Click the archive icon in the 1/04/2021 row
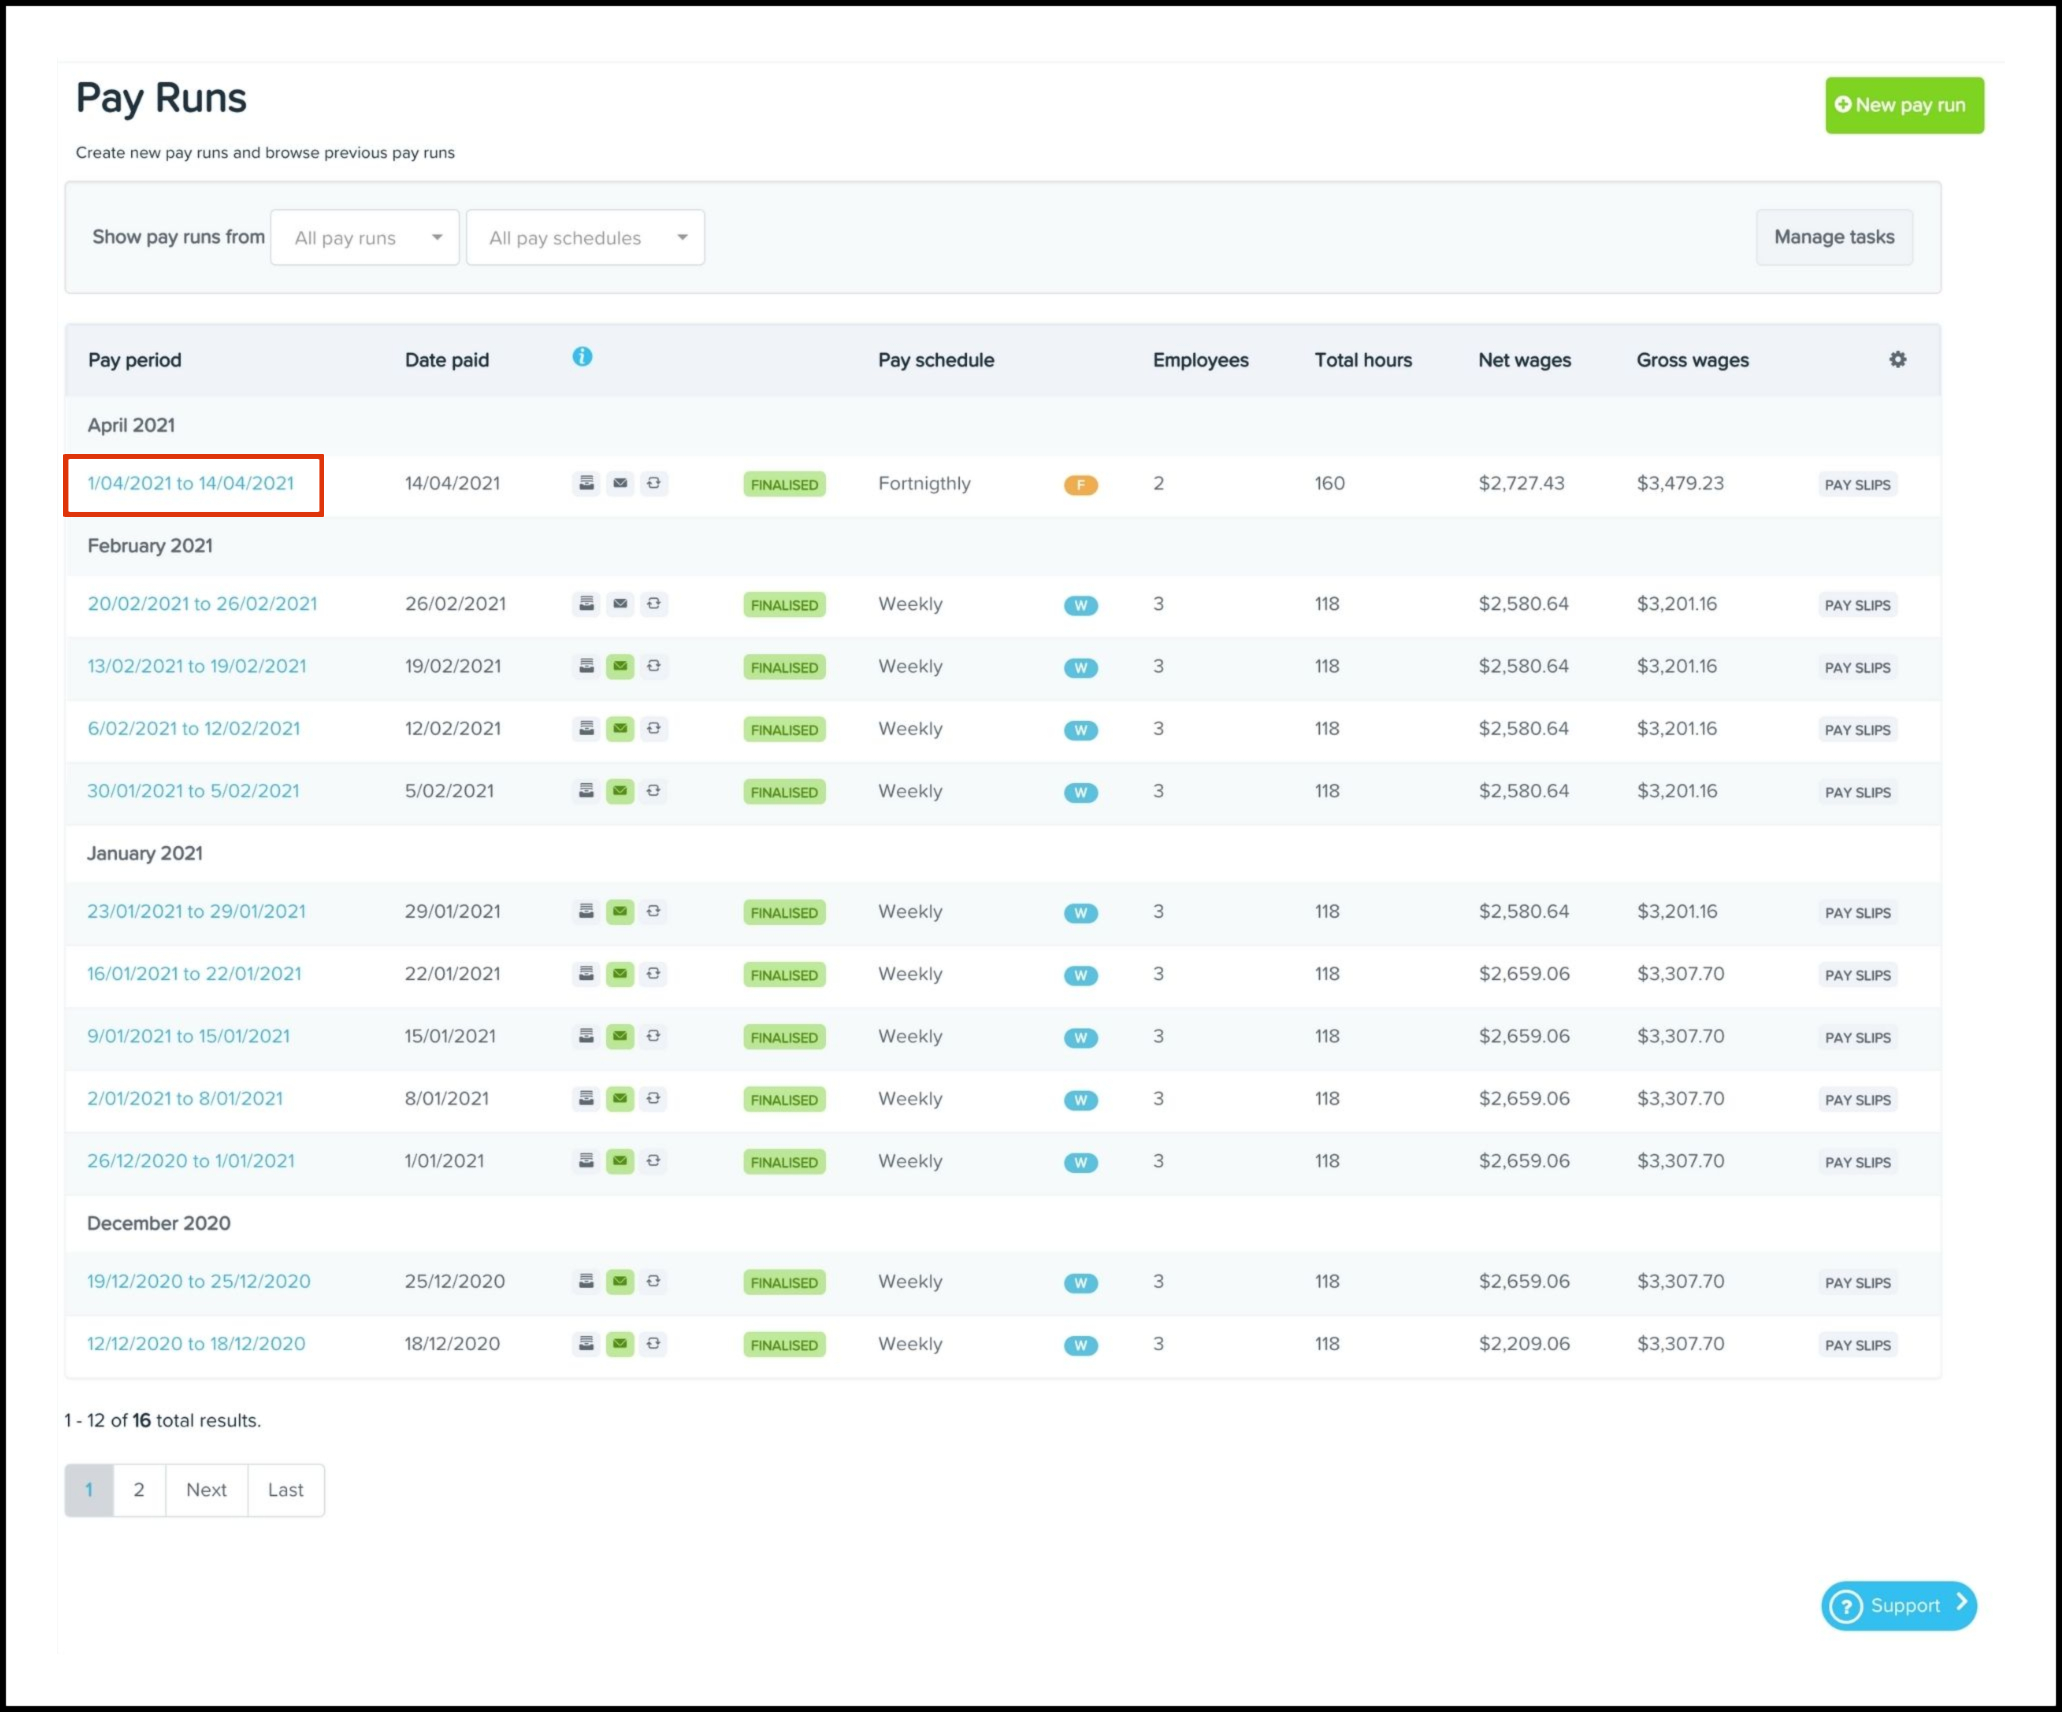Screen dimensions: 2062x1712 click(x=587, y=483)
